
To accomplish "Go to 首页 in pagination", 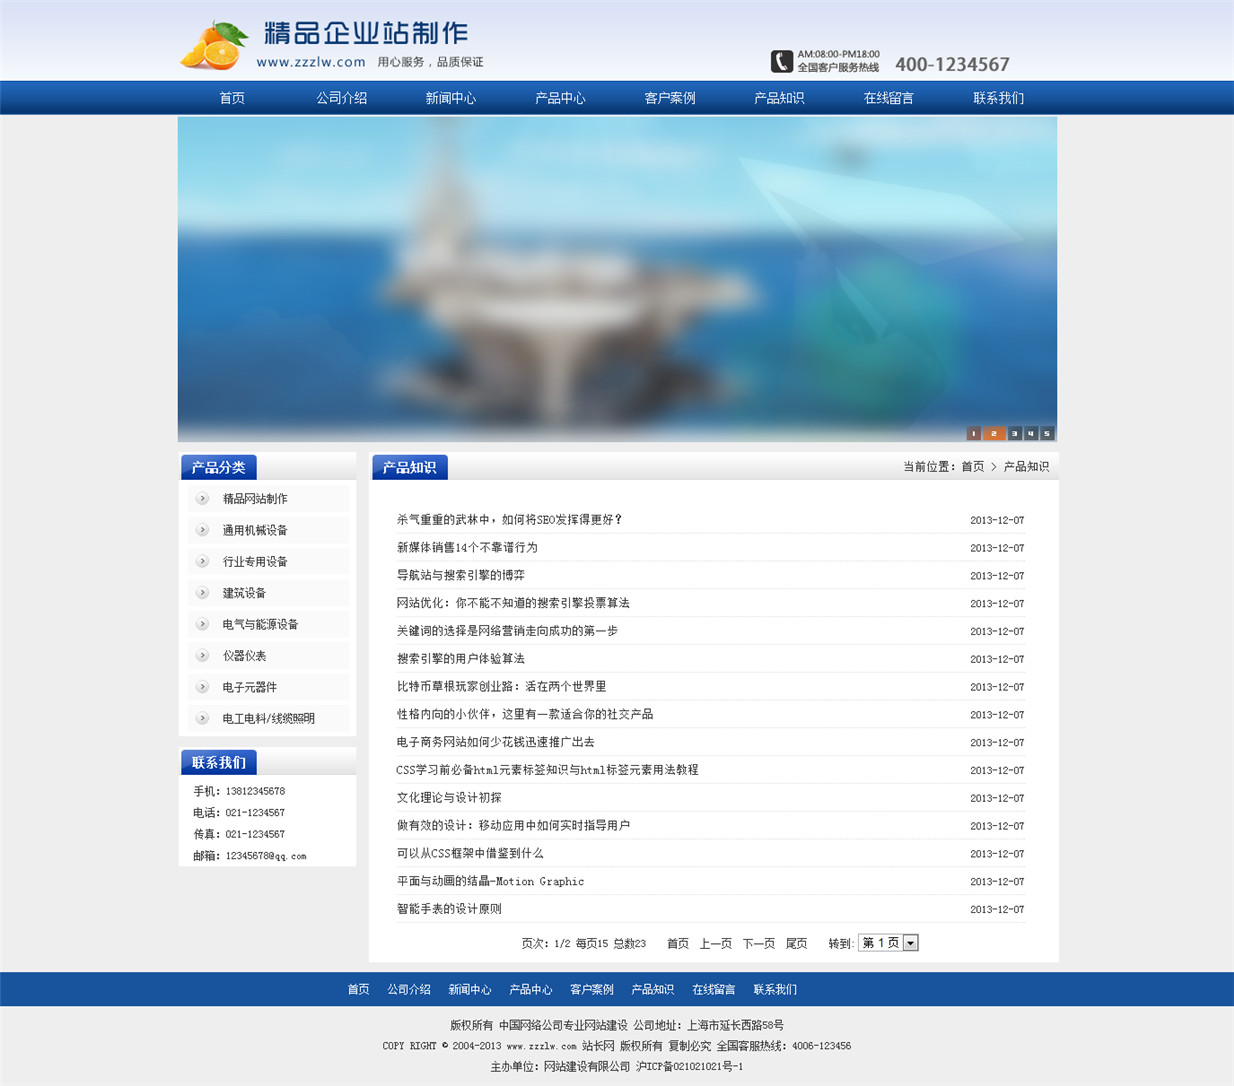I will click(x=678, y=944).
